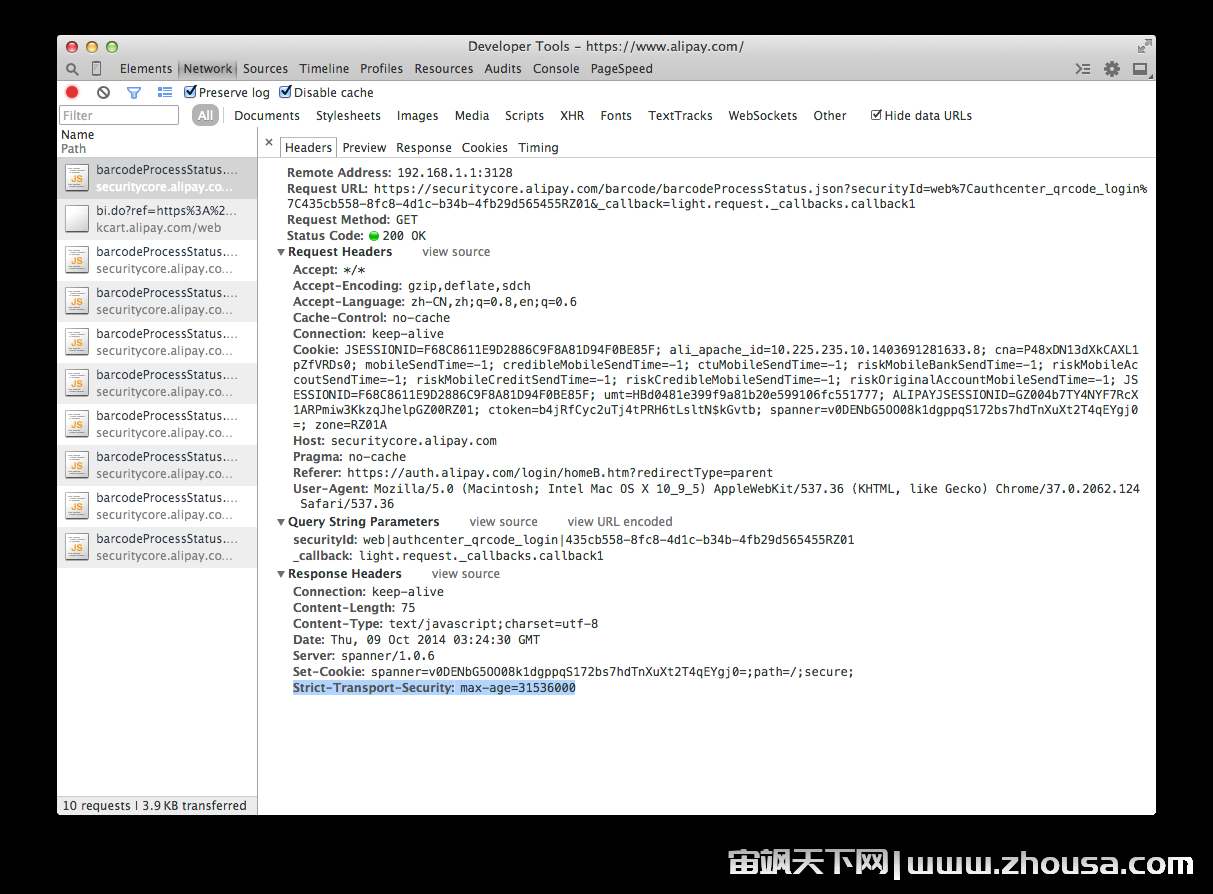Select the Headers detail tab
1213x894 pixels.
coord(308,147)
